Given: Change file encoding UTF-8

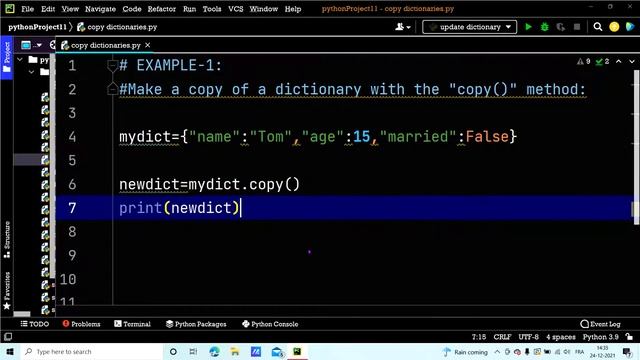Looking at the screenshot, I should [x=529, y=337].
